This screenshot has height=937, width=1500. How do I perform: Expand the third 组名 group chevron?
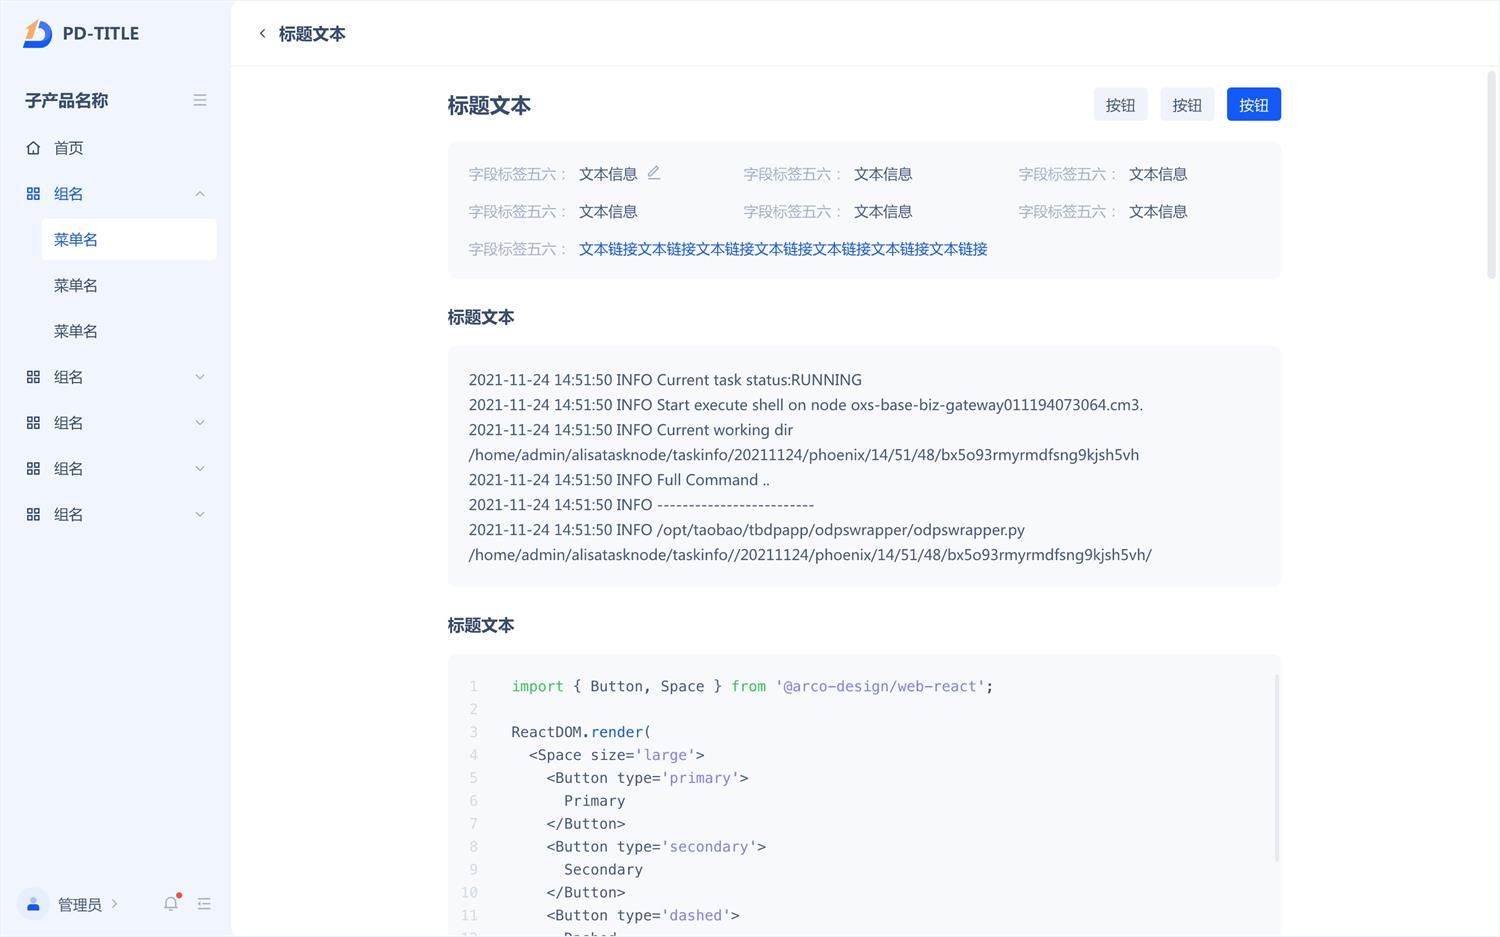click(x=200, y=423)
